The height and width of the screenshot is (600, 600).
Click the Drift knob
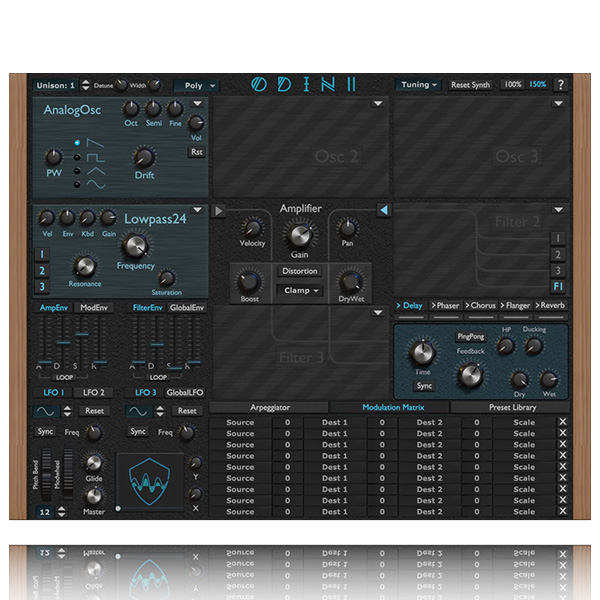[x=144, y=157]
